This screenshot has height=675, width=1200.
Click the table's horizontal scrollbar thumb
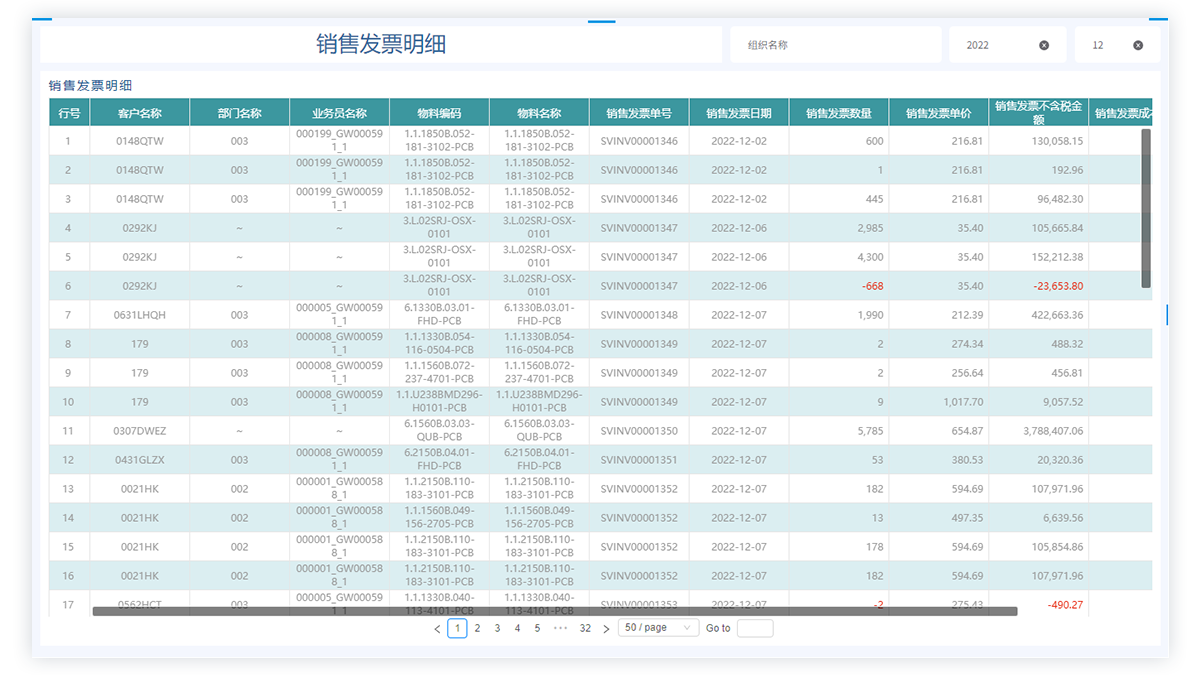click(x=555, y=611)
